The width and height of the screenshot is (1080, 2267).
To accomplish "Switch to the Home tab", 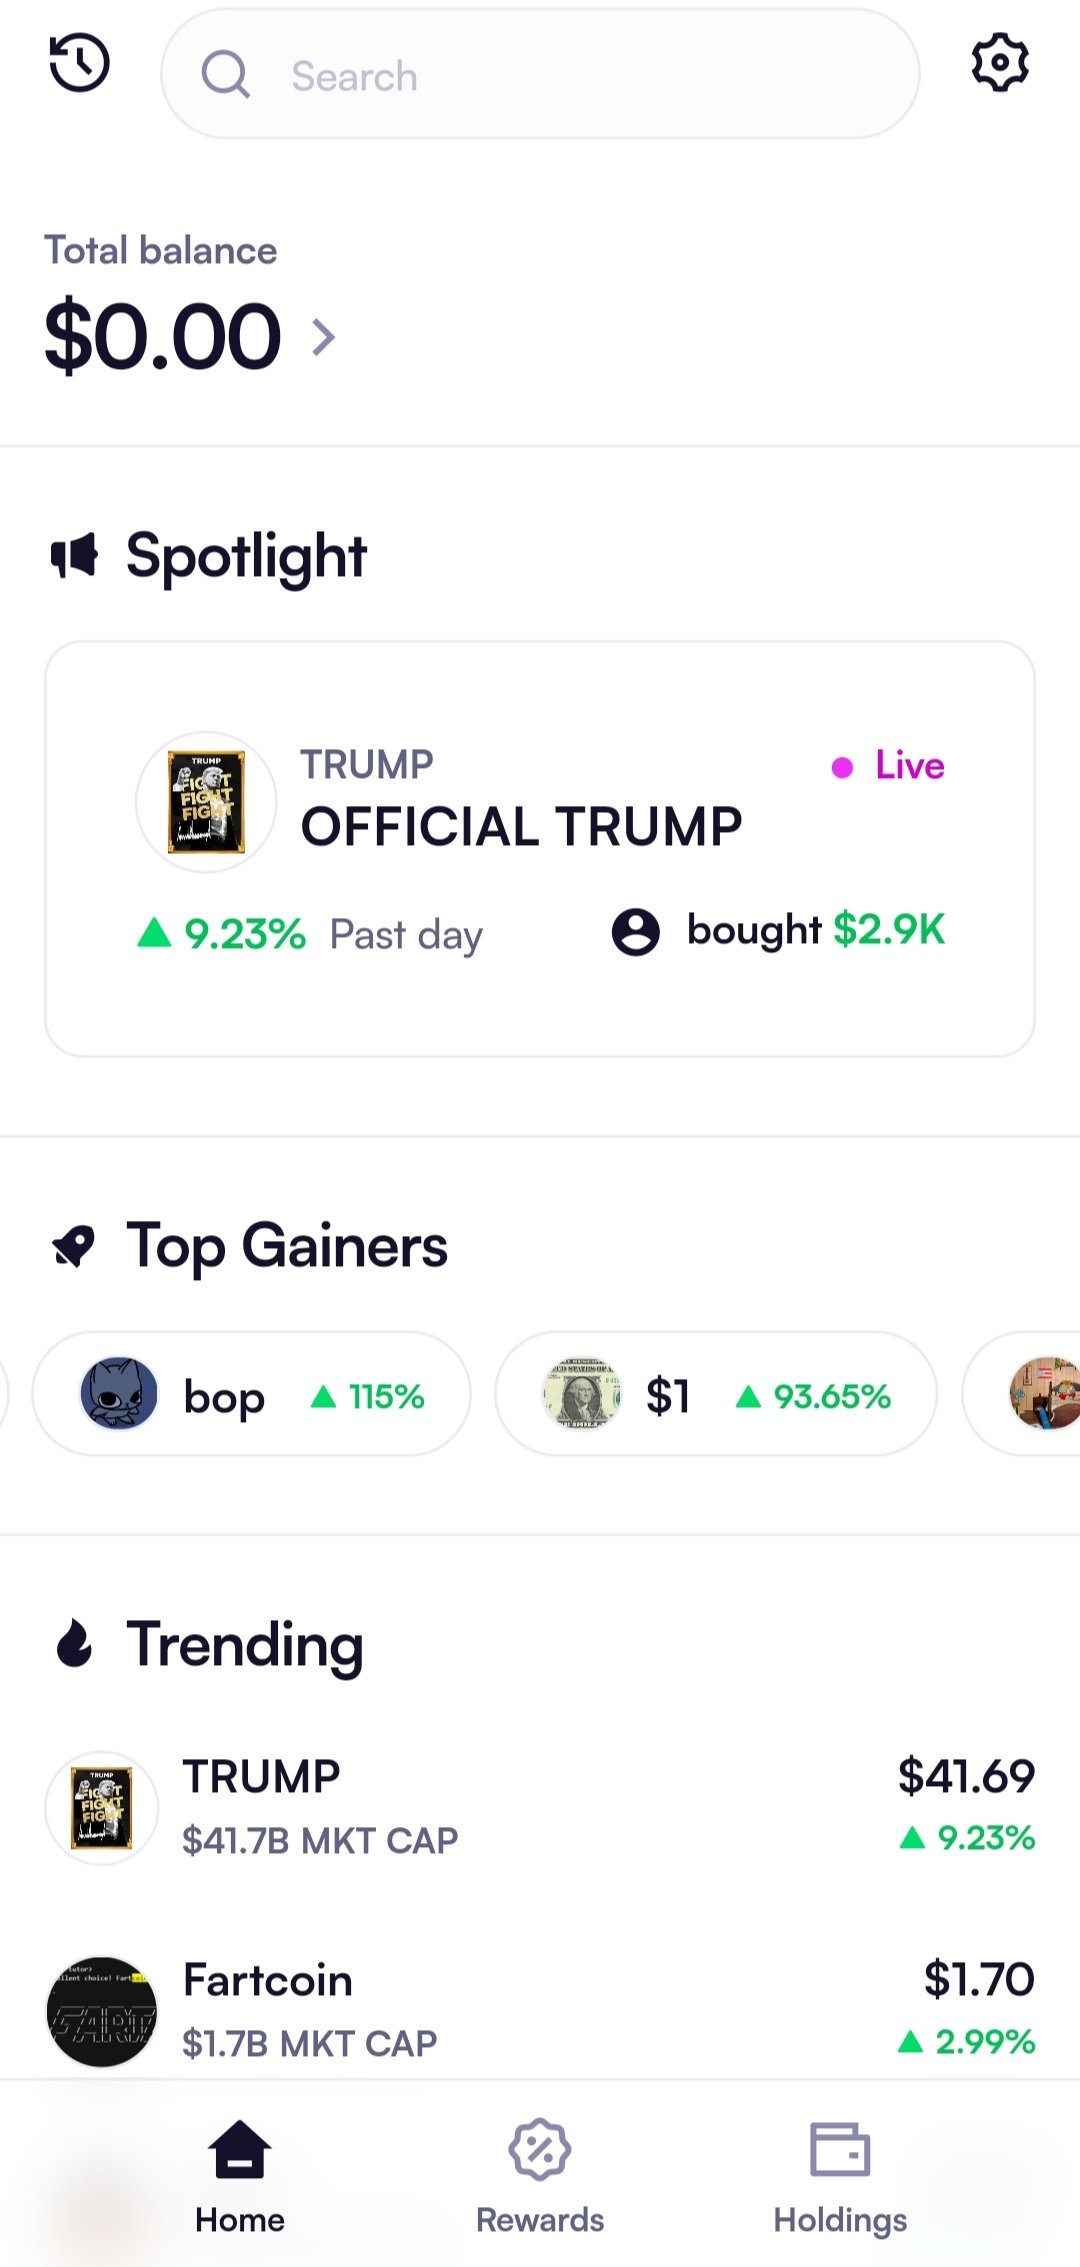I will (240, 2176).
